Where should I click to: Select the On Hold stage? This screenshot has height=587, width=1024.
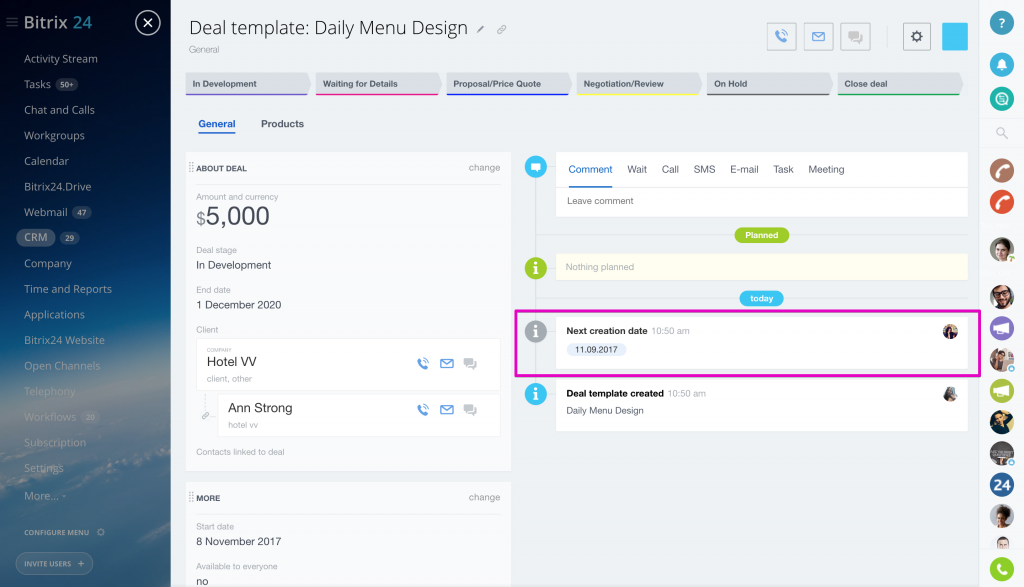tap(769, 84)
